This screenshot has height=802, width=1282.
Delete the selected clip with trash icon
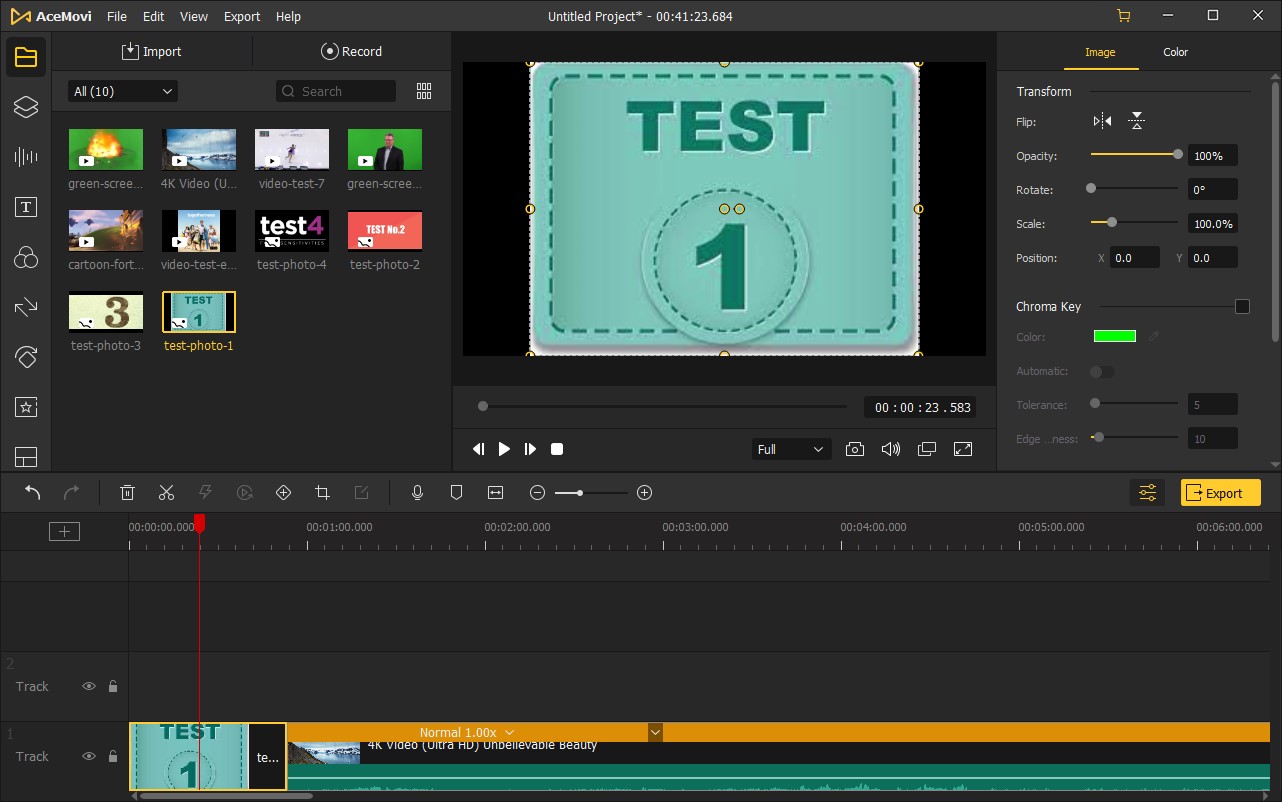[128, 492]
